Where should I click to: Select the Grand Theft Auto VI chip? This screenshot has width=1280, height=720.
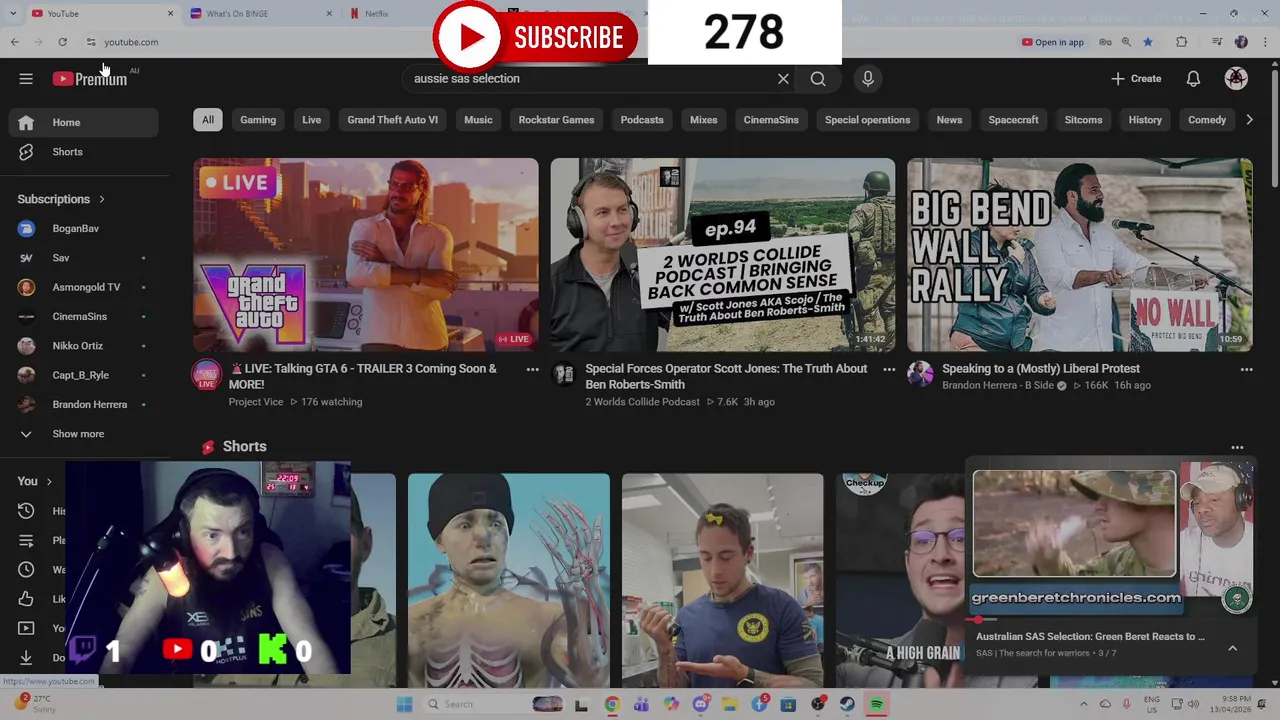coord(392,120)
